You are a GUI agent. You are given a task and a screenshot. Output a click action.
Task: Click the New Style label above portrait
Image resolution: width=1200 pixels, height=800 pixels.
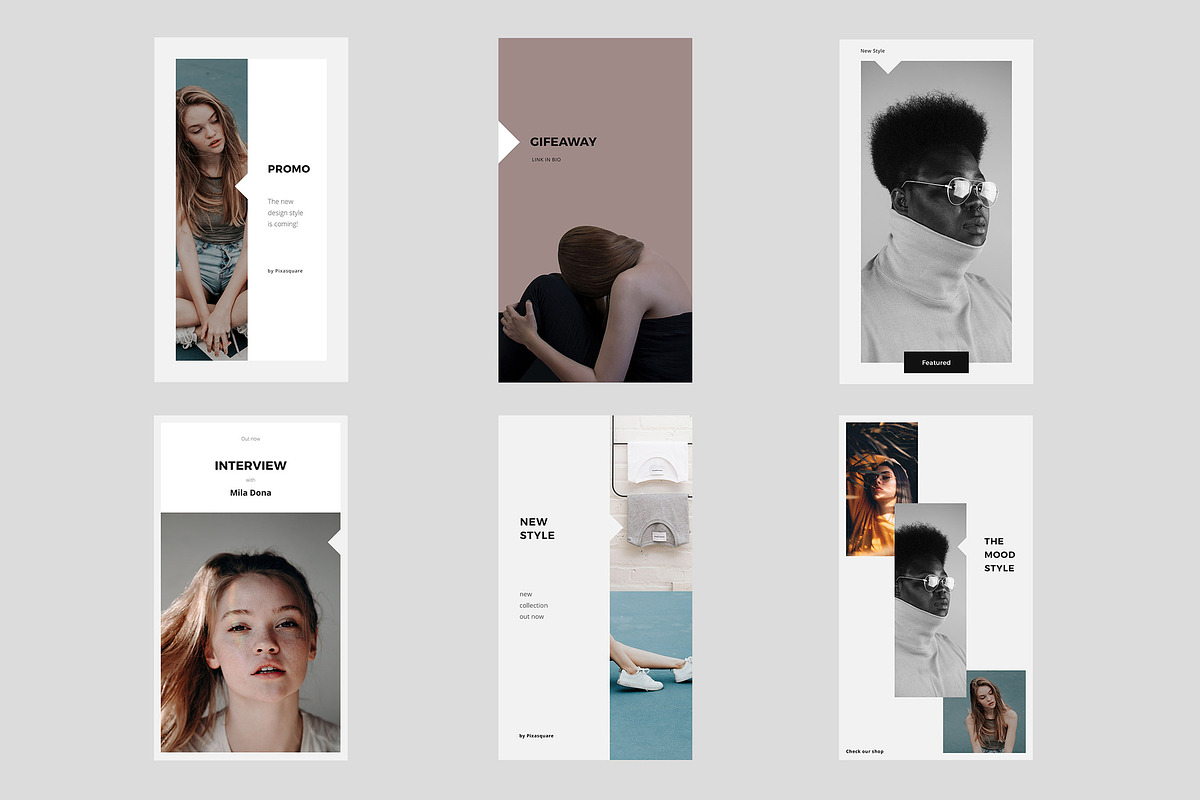[x=872, y=51]
